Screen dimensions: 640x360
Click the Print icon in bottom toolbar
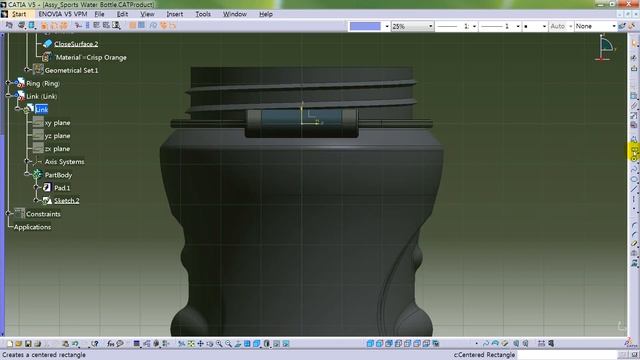38,344
